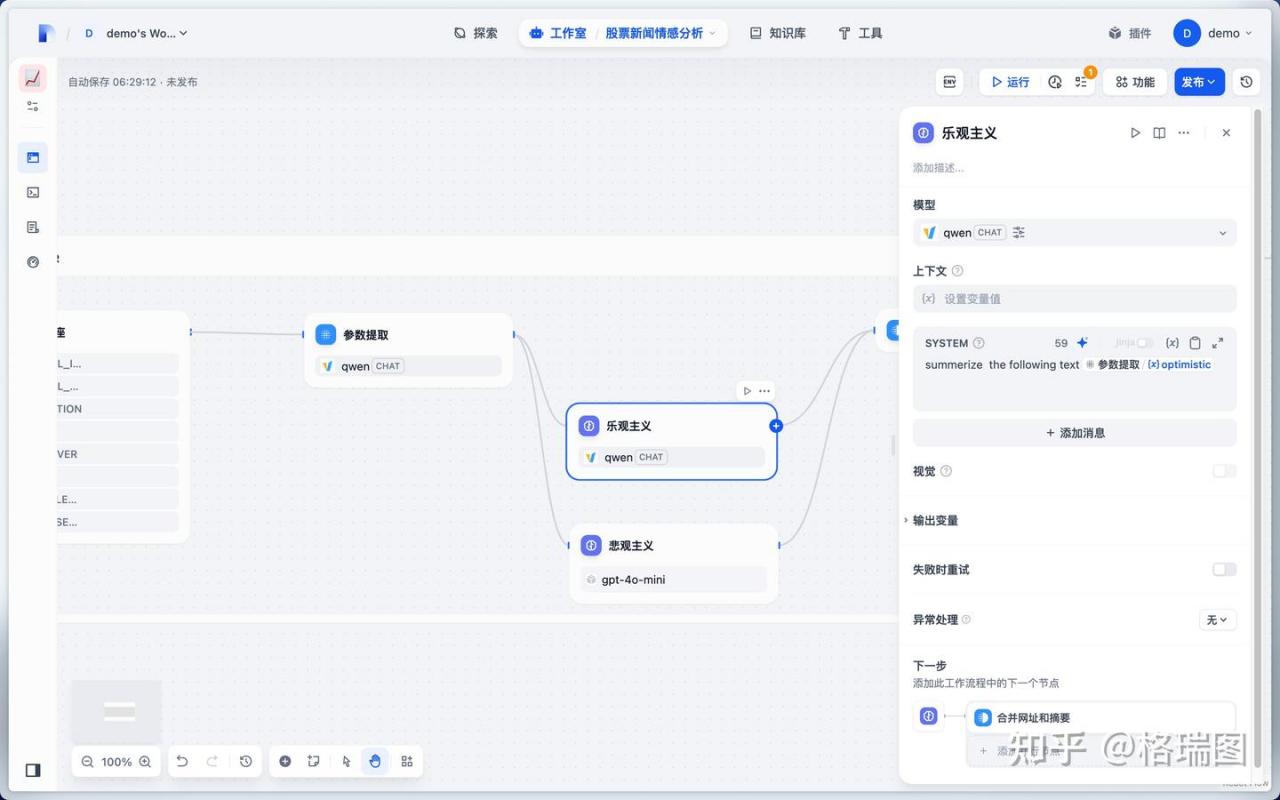Click the plus handle on 乐观主义 node
This screenshot has height=800, width=1280.
click(775, 426)
